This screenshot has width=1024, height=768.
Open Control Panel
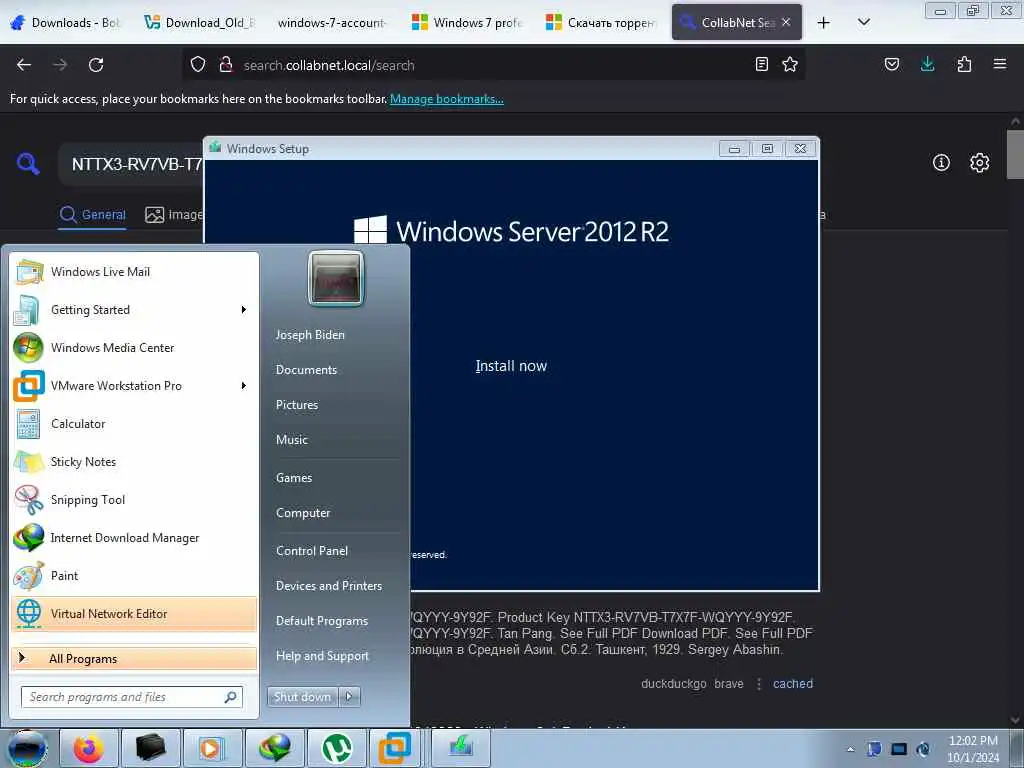[312, 551]
